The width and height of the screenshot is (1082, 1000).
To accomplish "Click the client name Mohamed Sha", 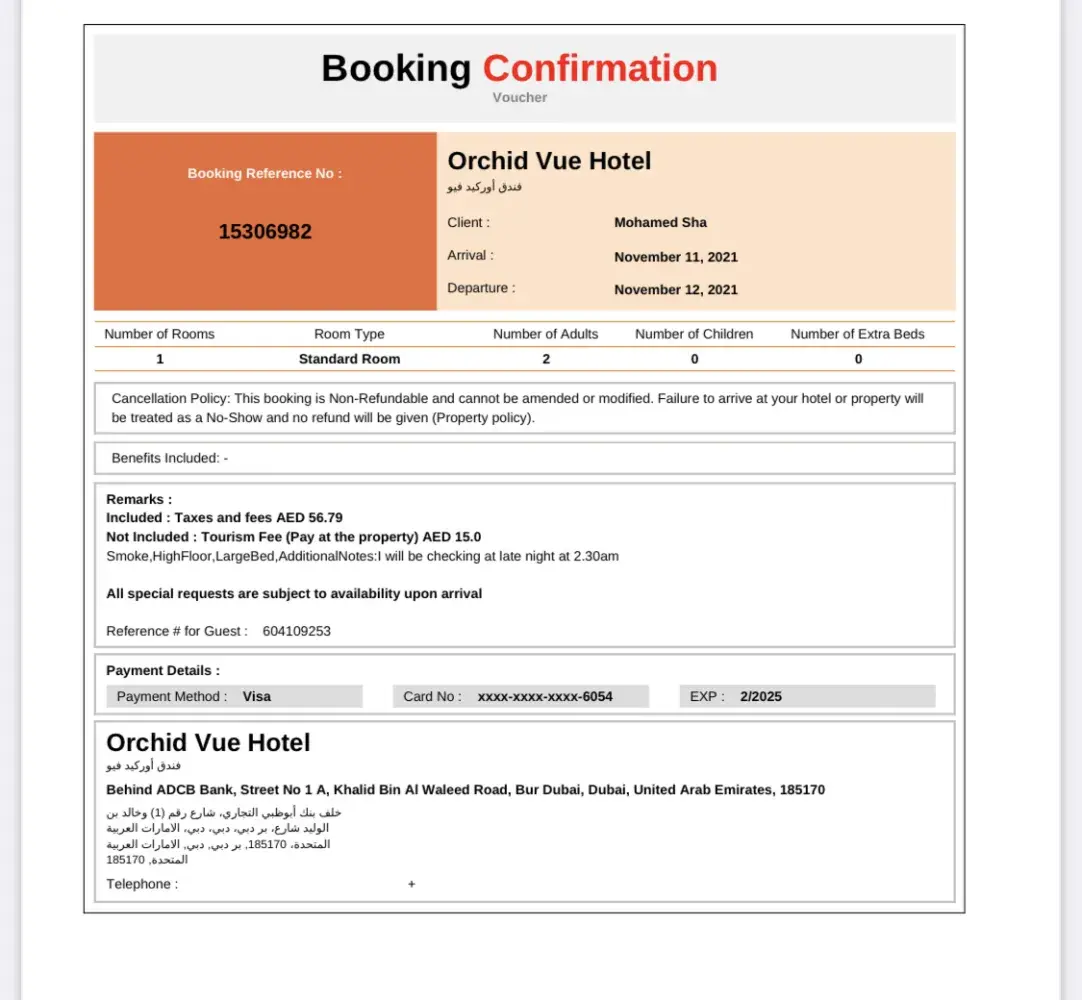I will tap(660, 223).
